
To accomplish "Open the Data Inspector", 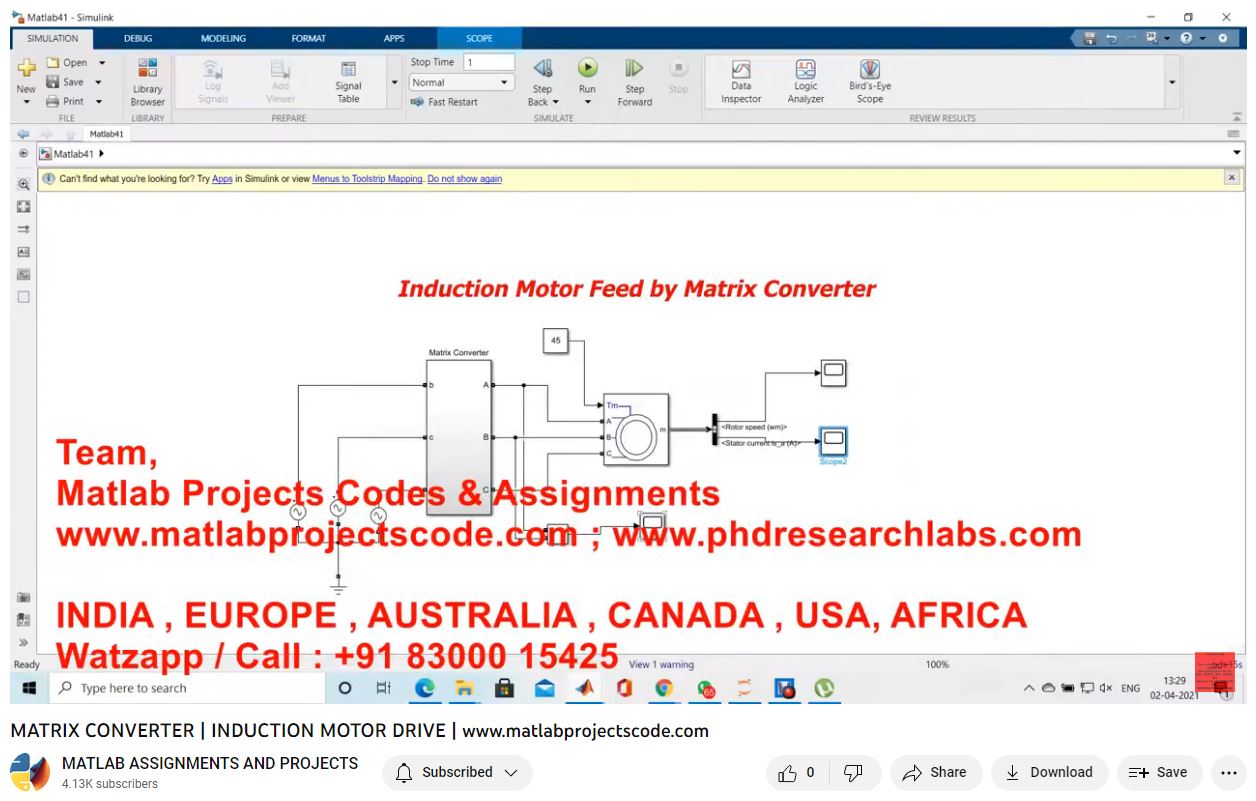I will point(741,82).
